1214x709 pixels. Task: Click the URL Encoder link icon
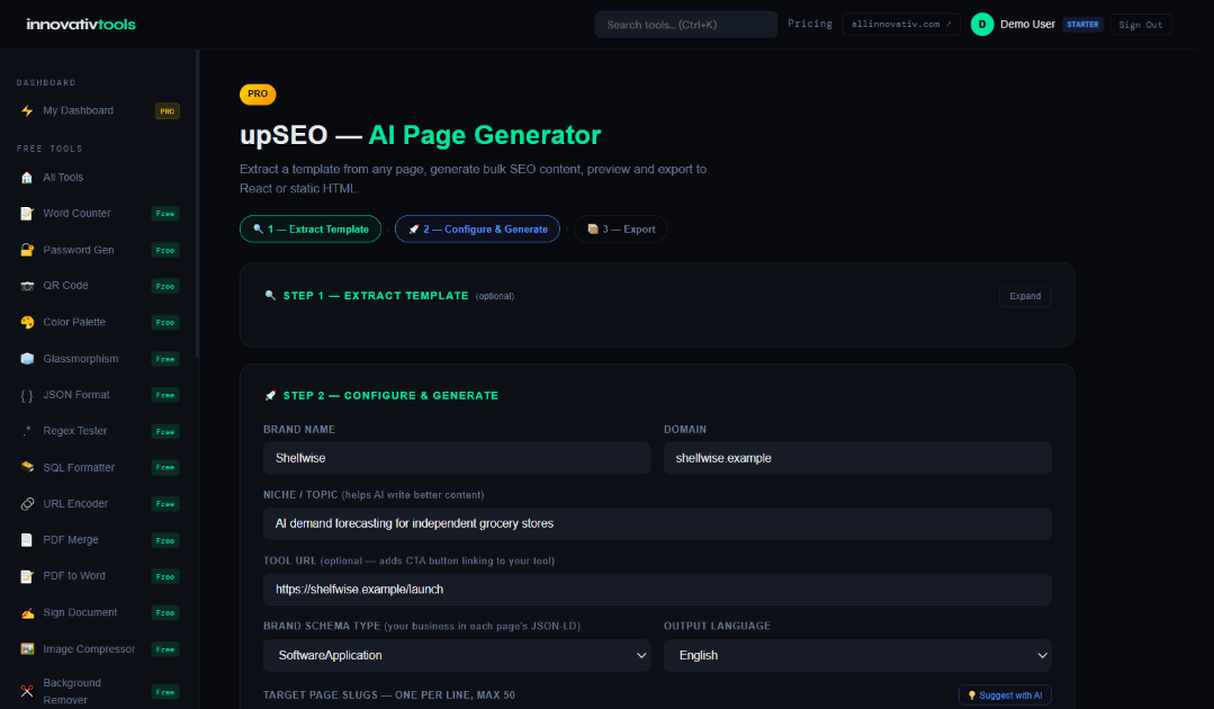click(x=27, y=504)
